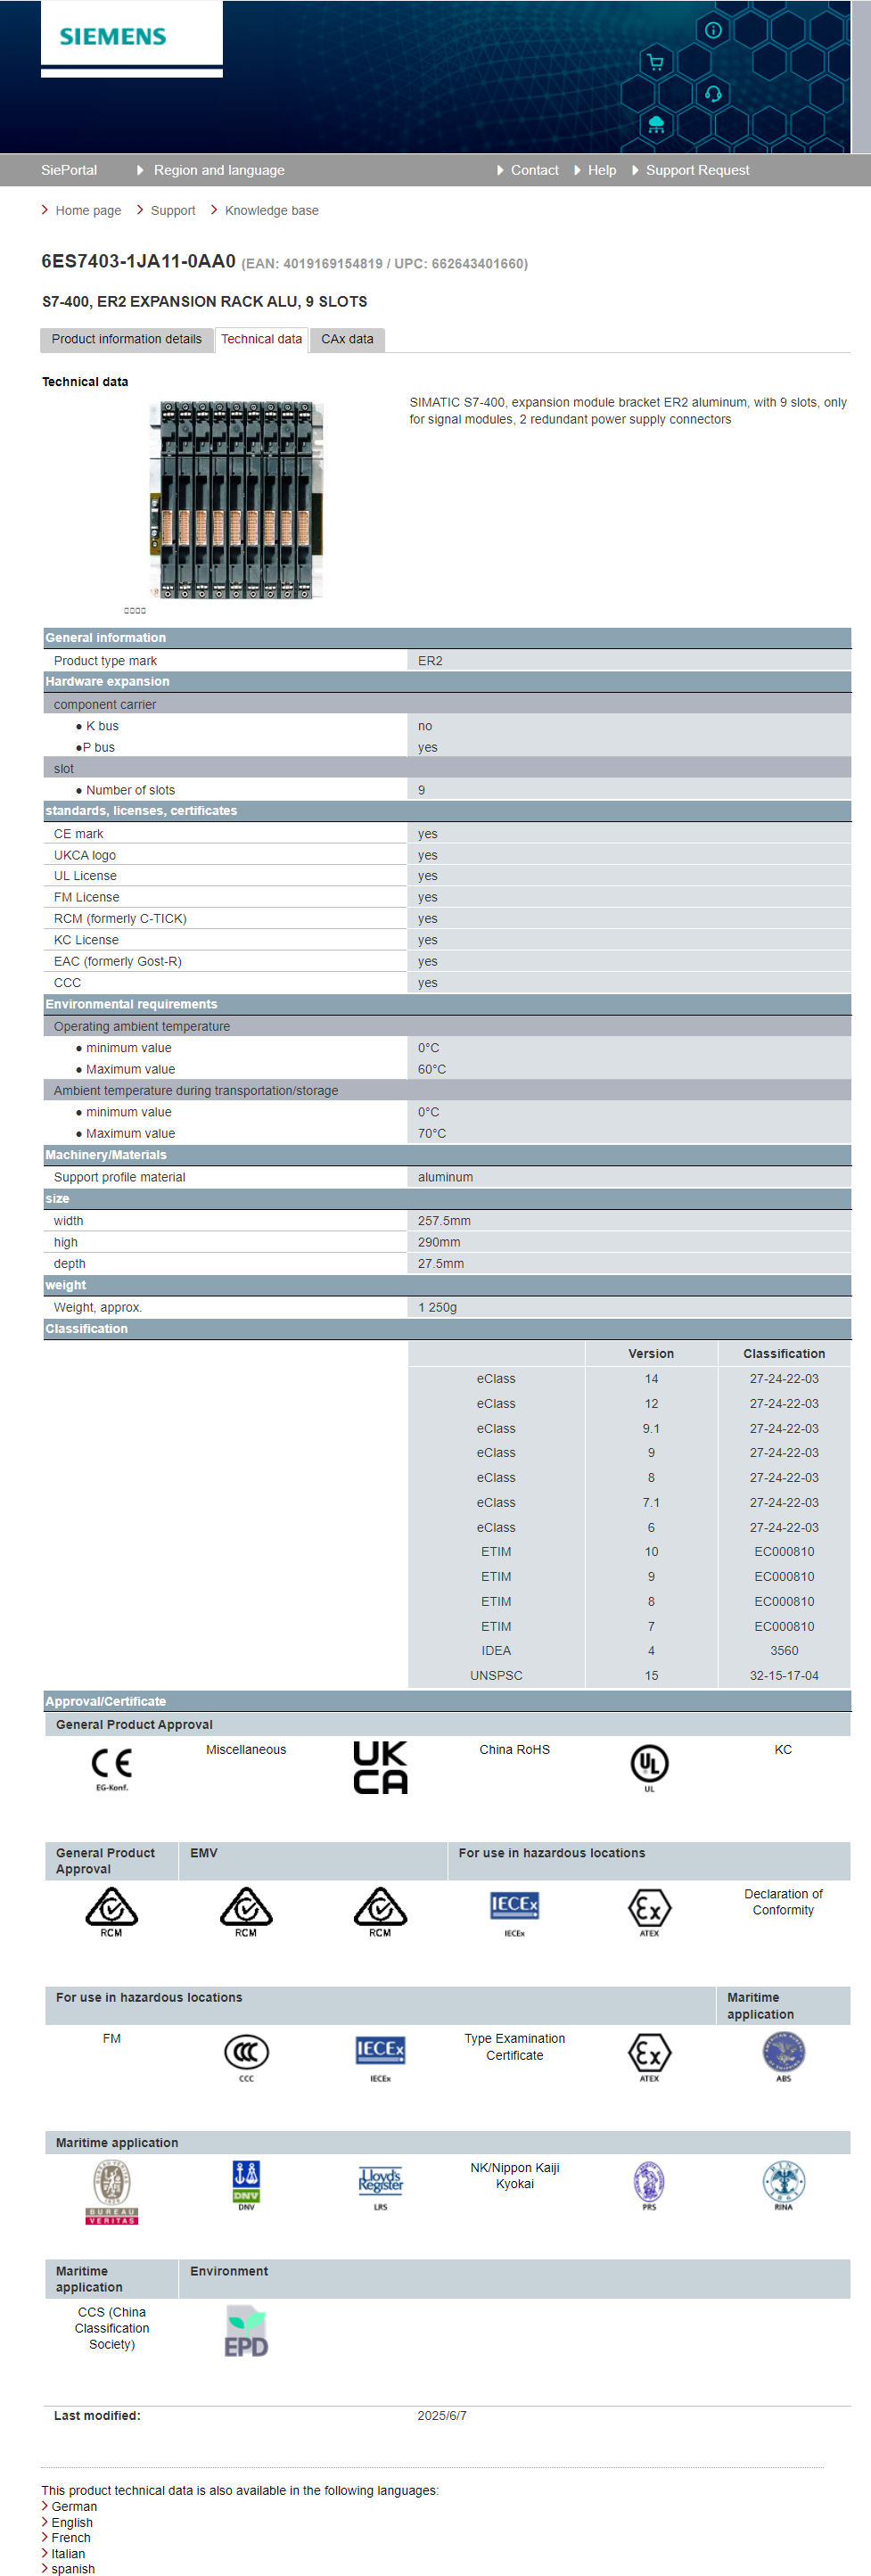
Task: Click the shopping cart hexagon icon
Action: [655, 63]
